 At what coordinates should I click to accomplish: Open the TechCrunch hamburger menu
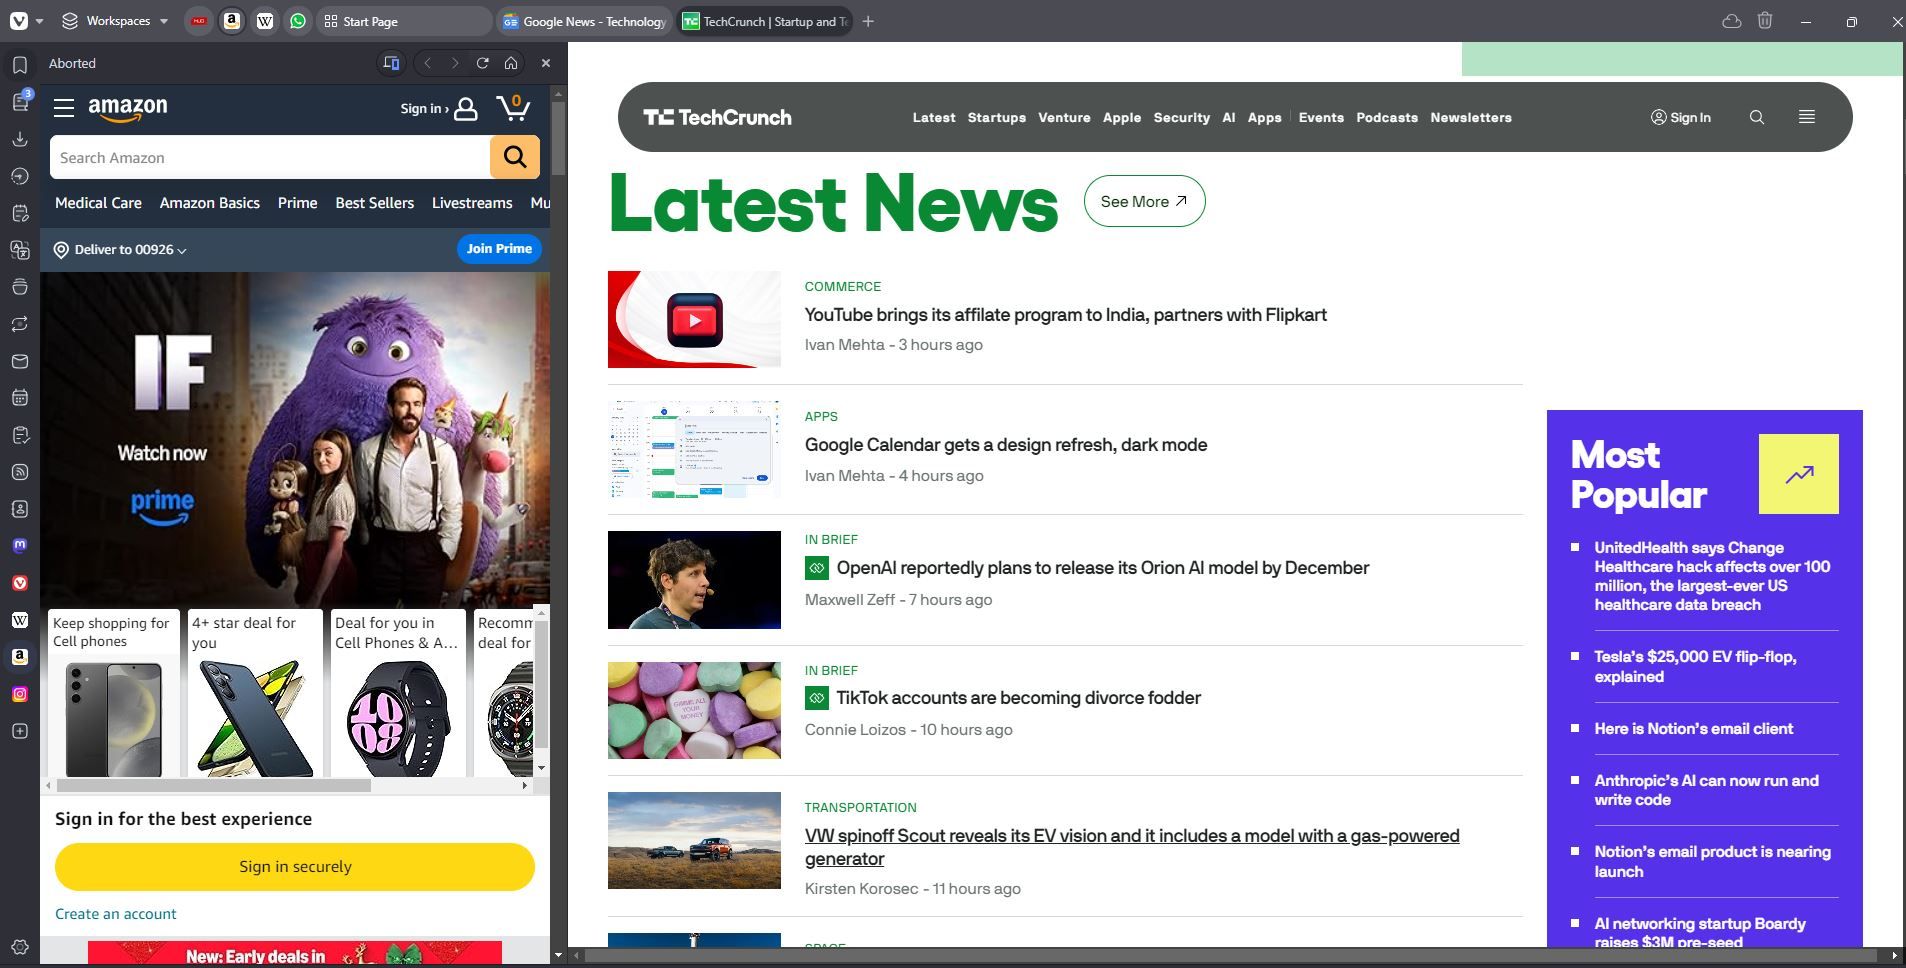click(x=1806, y=117)
